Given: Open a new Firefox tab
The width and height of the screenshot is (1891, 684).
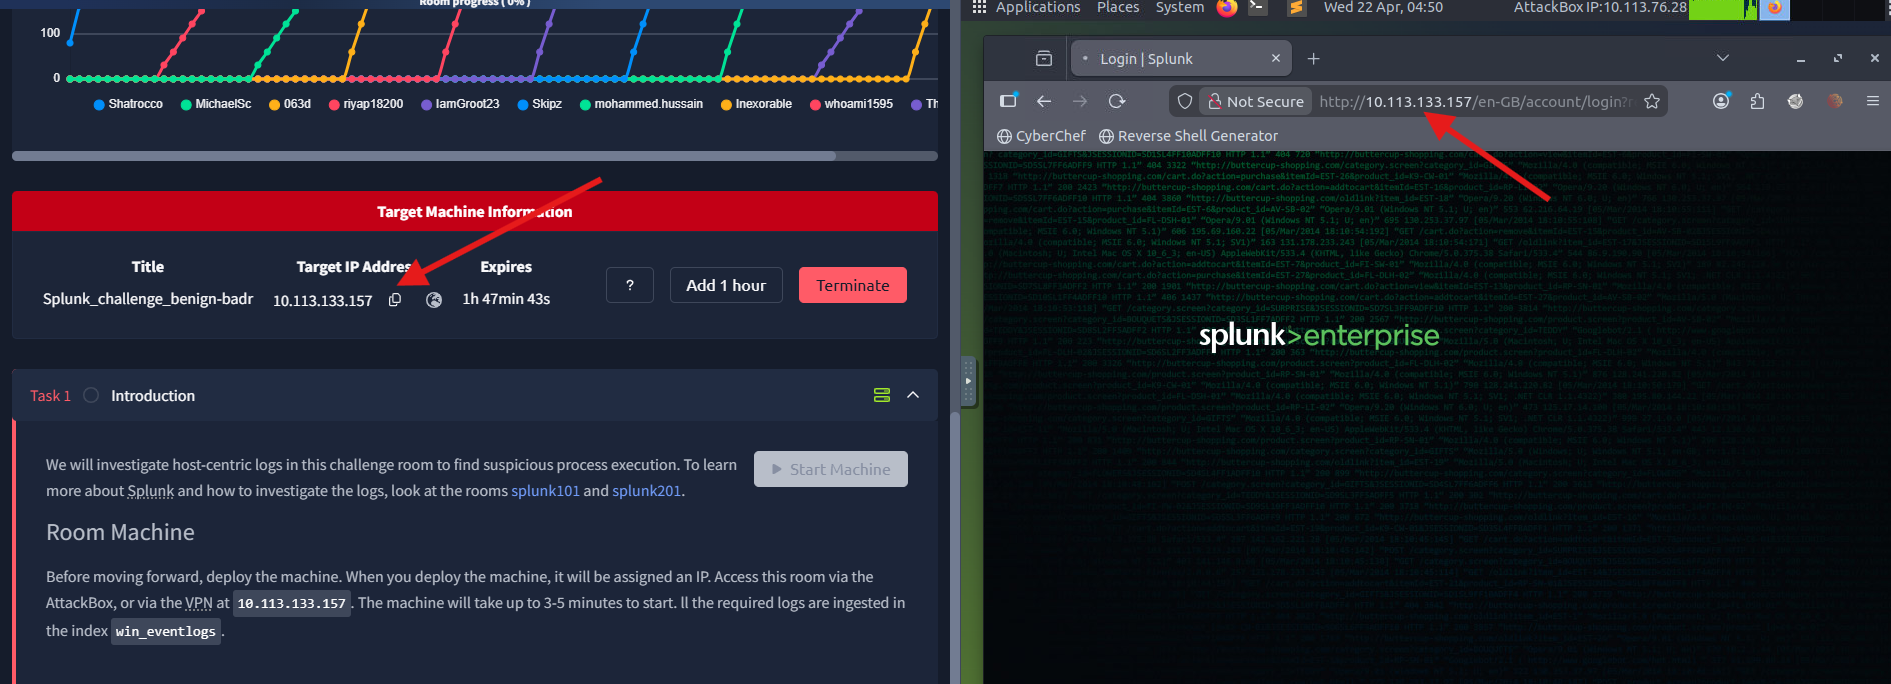Looking at the screenshot, I should click(x=1314, y=58).
